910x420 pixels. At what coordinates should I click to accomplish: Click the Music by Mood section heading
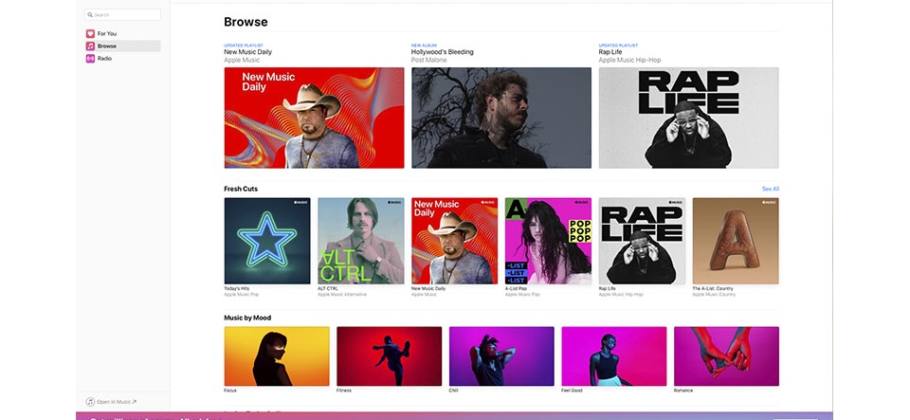pos(247,318)
